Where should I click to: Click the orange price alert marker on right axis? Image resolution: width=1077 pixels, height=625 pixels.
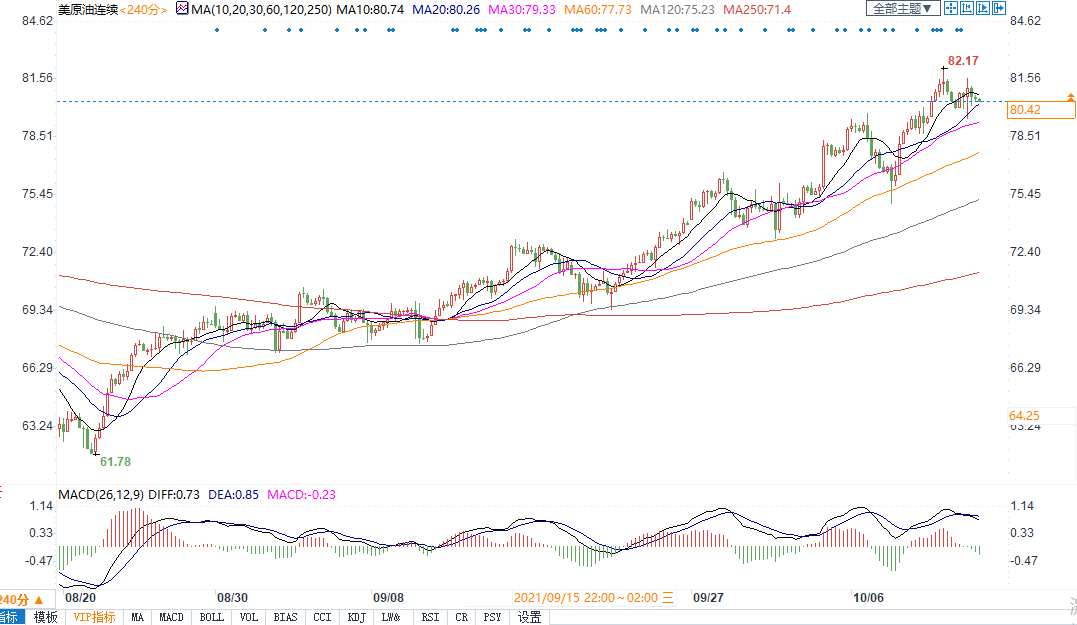tap(1070, 97)
